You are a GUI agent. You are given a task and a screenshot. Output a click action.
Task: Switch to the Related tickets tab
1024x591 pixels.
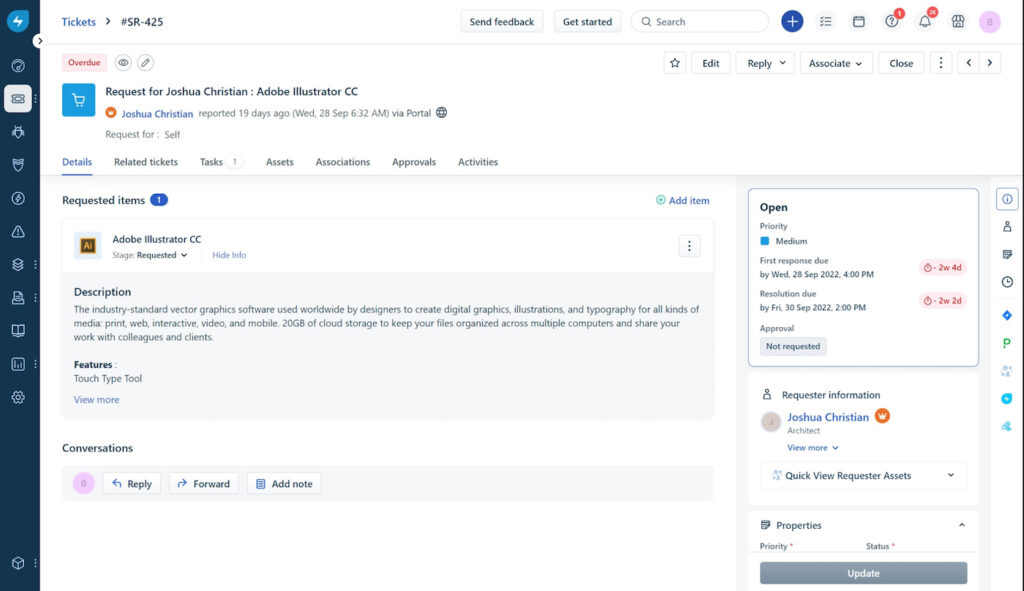146,162
